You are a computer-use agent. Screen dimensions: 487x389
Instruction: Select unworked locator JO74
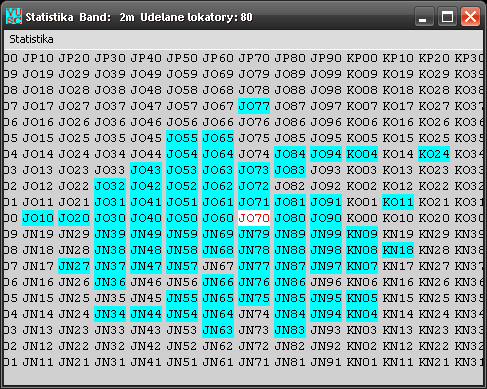pos(254,154)
